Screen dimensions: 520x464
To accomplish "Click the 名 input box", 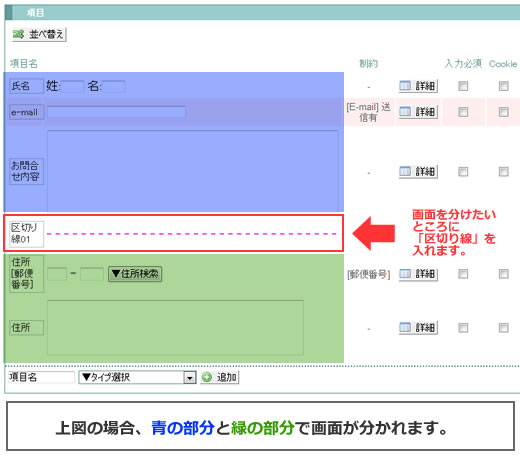I will (x=114, y=87).
